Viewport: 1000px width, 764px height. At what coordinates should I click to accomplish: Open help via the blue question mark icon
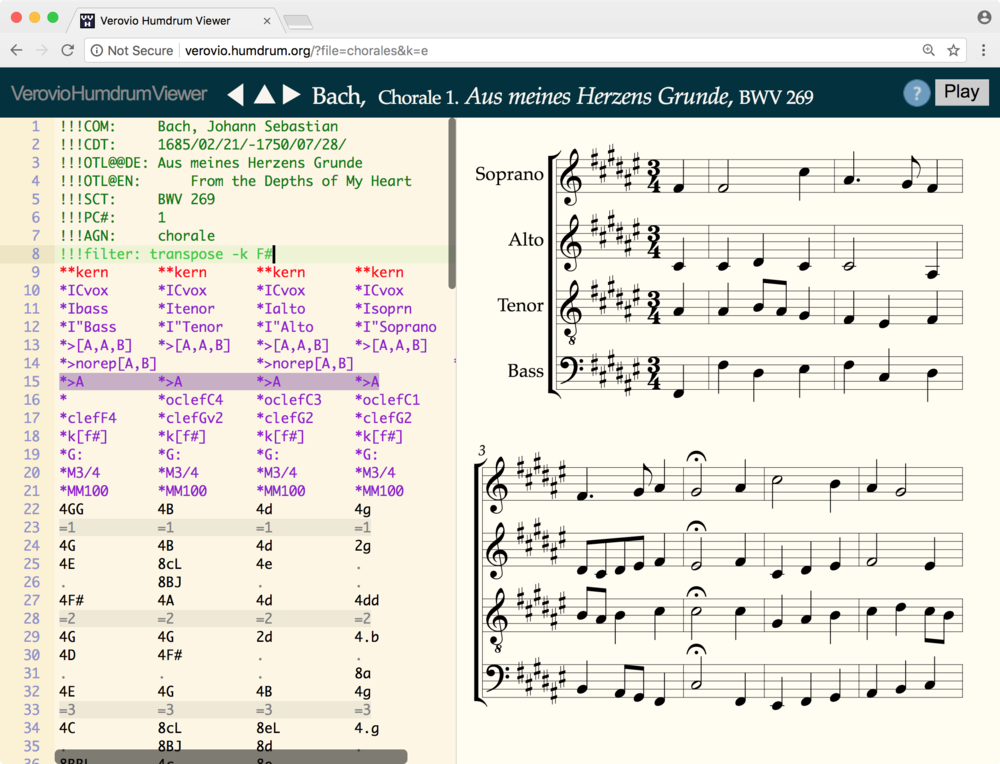click(x=916, y=93)
